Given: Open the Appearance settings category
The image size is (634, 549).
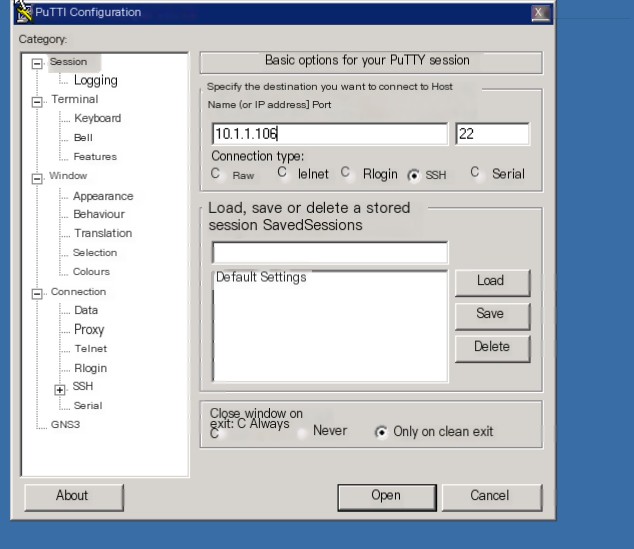Looking at the screenshot, I should 103,196.
